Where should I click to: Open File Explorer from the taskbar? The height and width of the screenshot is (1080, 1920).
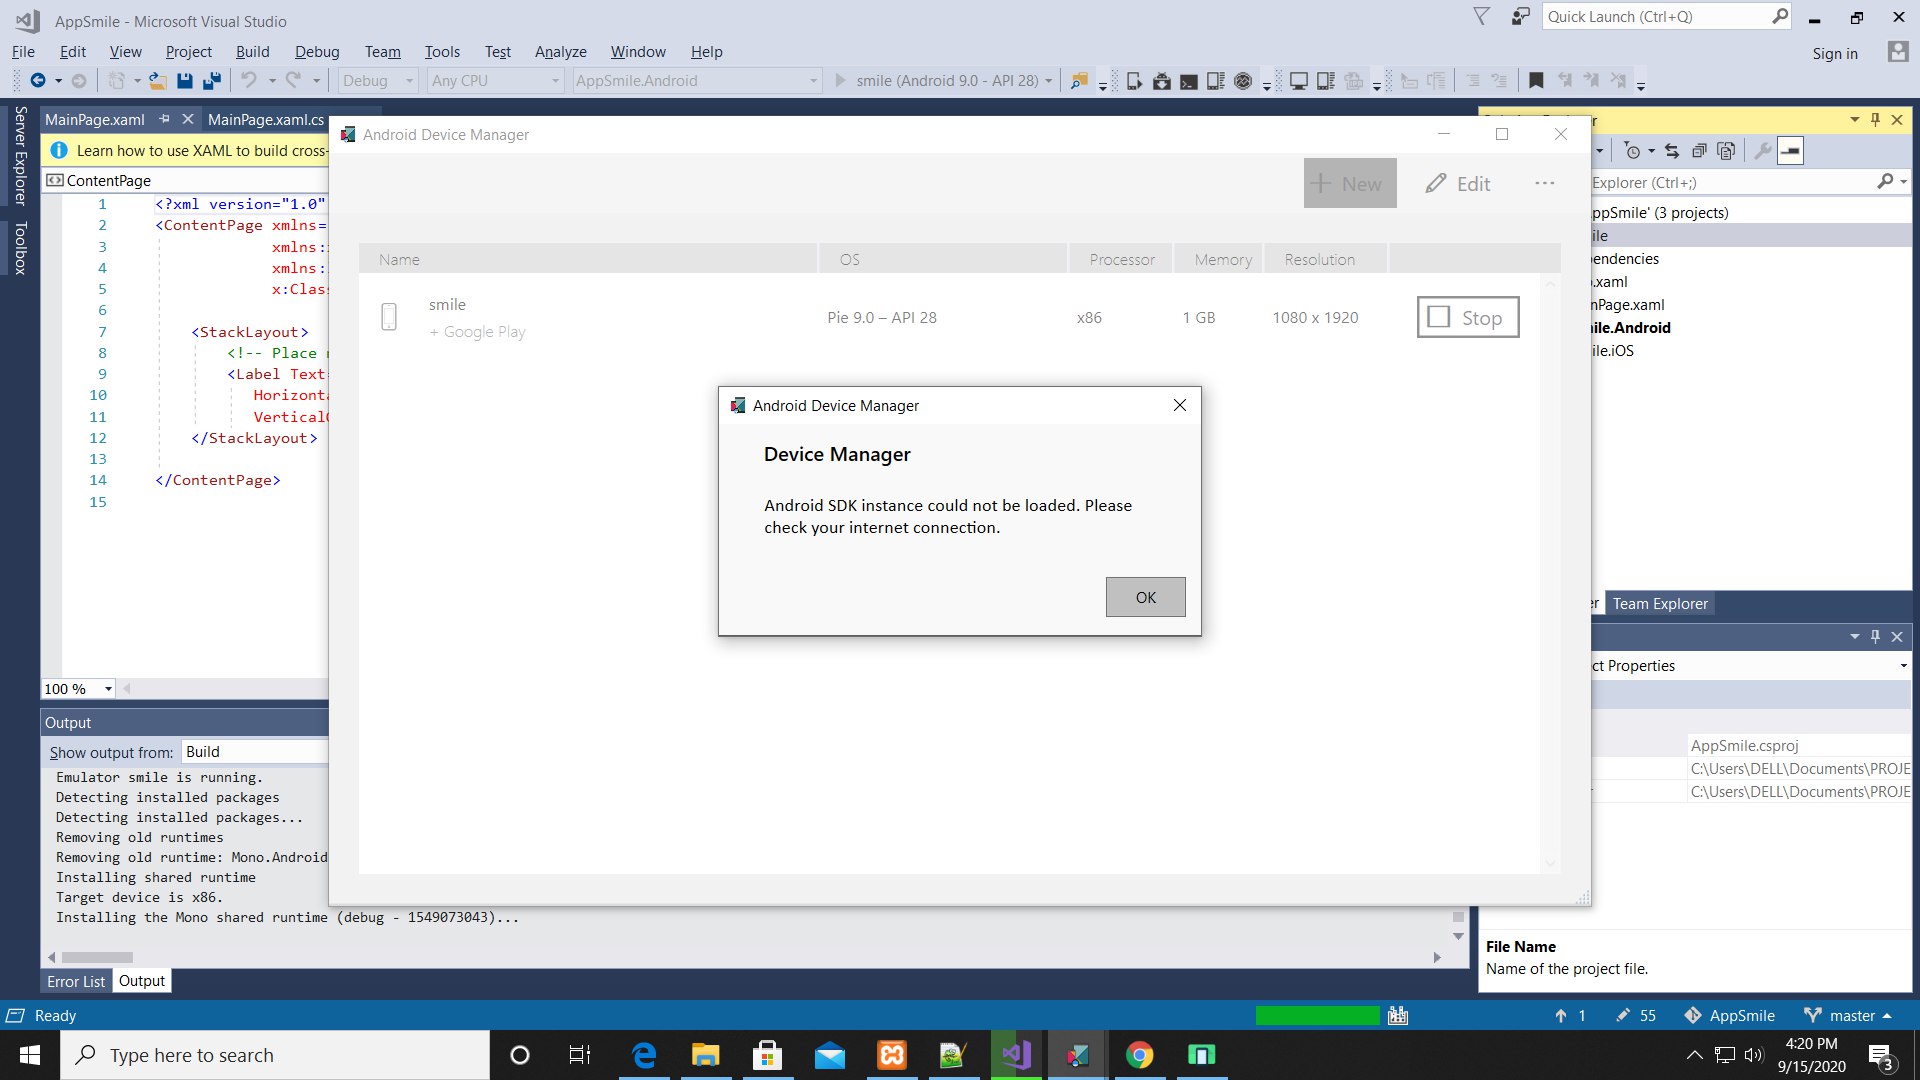705,1055
